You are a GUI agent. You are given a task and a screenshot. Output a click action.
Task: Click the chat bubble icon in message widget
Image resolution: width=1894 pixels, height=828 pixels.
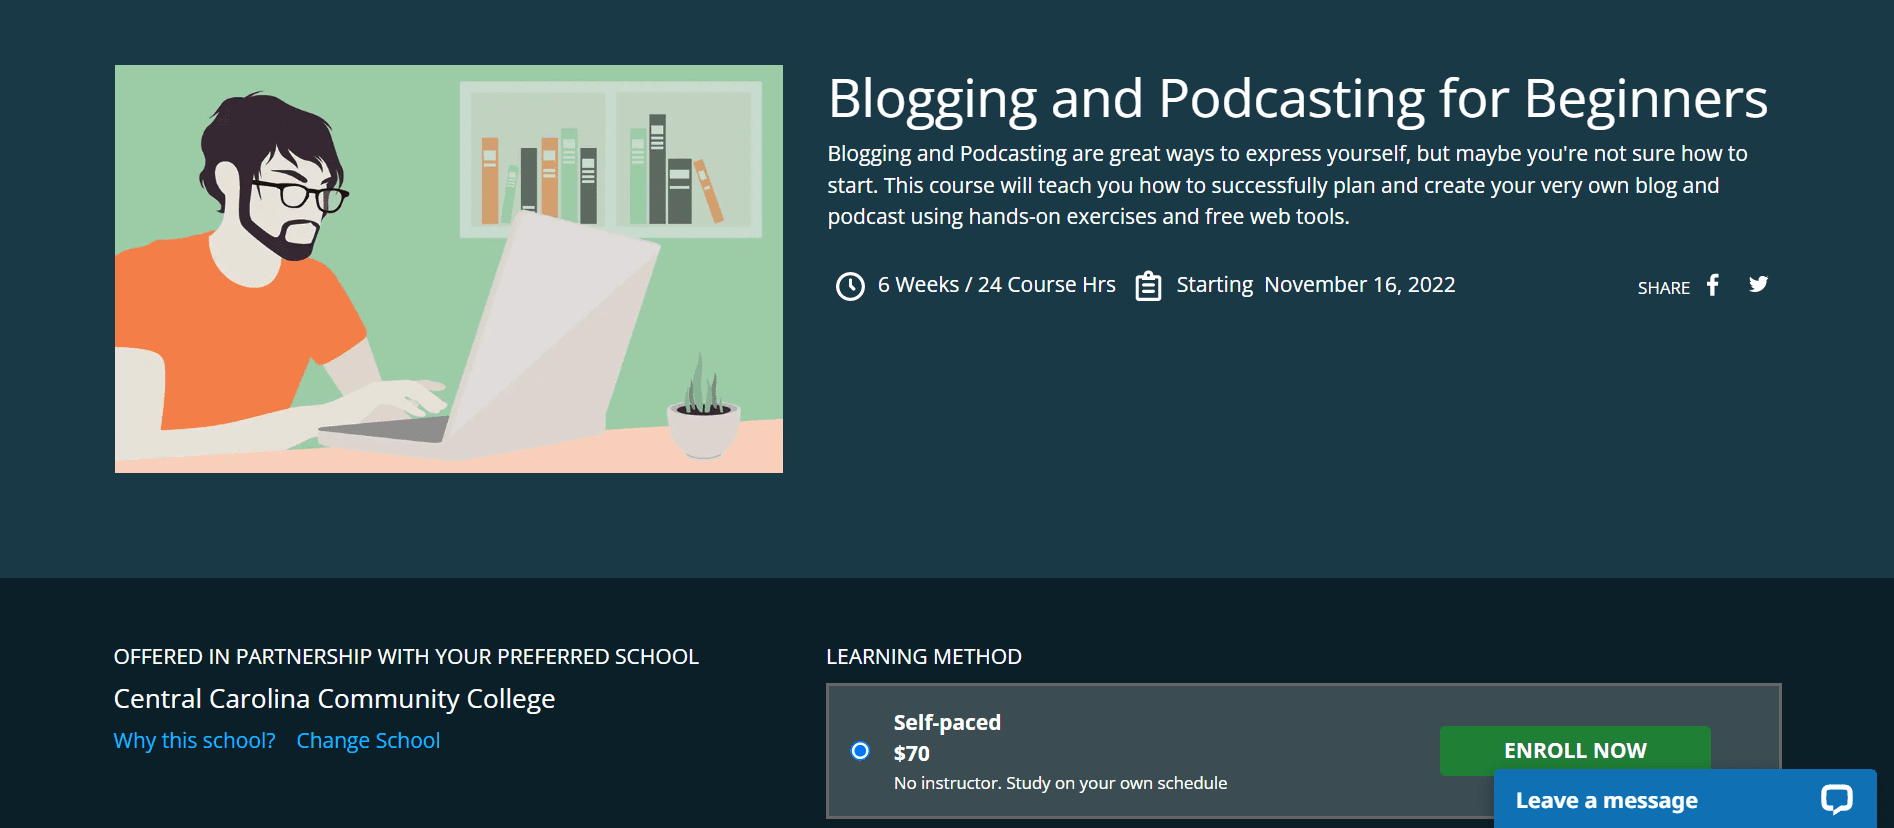(1836, 799)
